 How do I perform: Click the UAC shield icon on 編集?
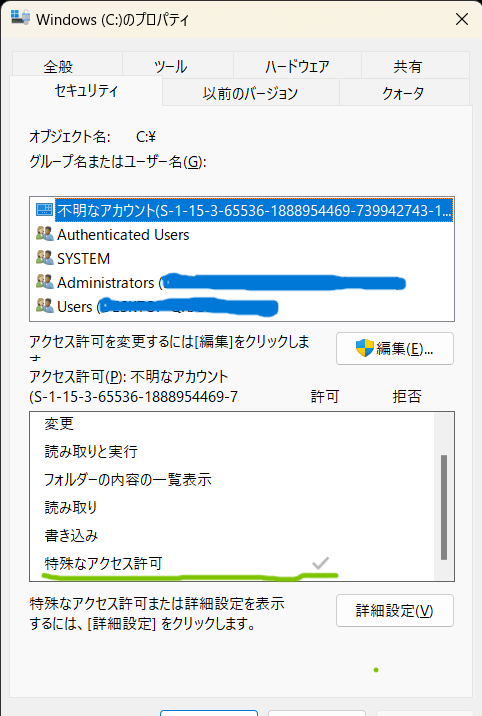365,348
